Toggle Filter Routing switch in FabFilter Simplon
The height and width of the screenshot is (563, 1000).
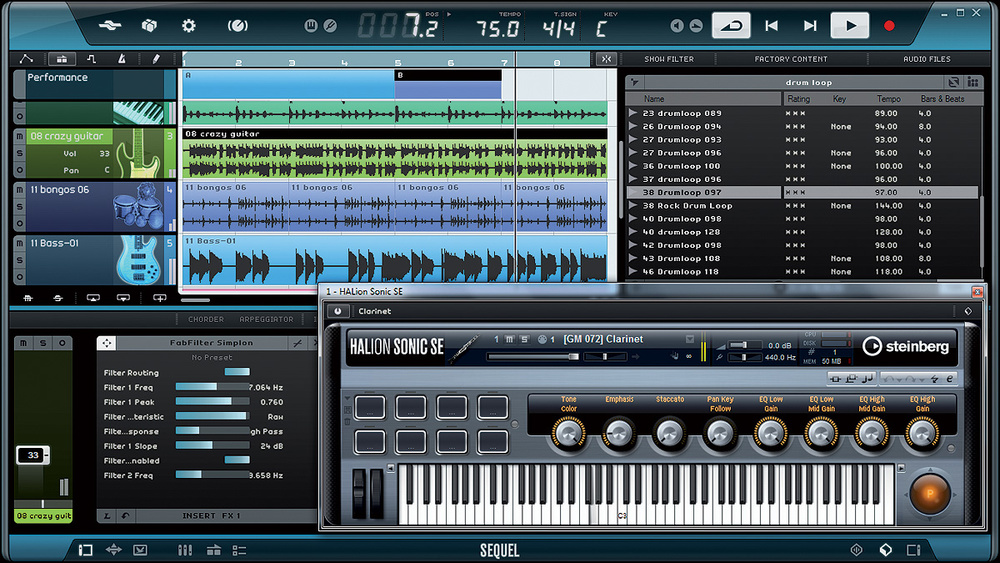coord(237,372)
